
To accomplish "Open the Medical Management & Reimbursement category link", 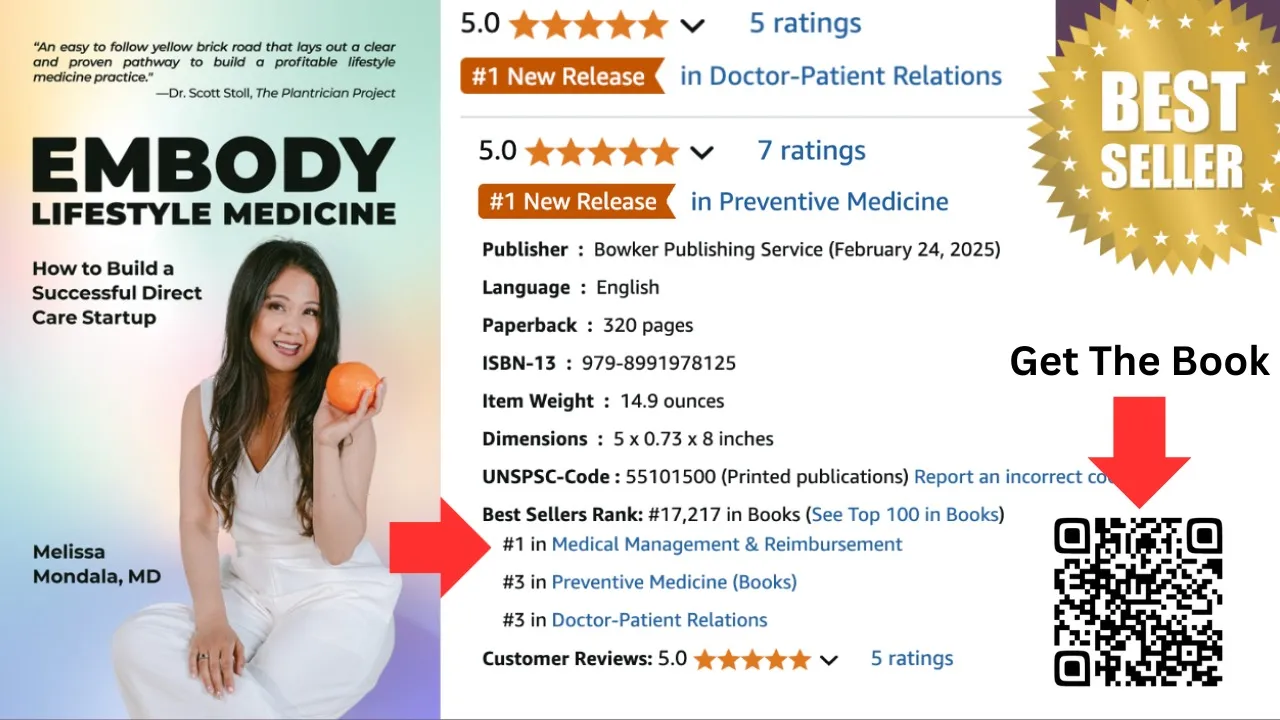I will point(727,544).
